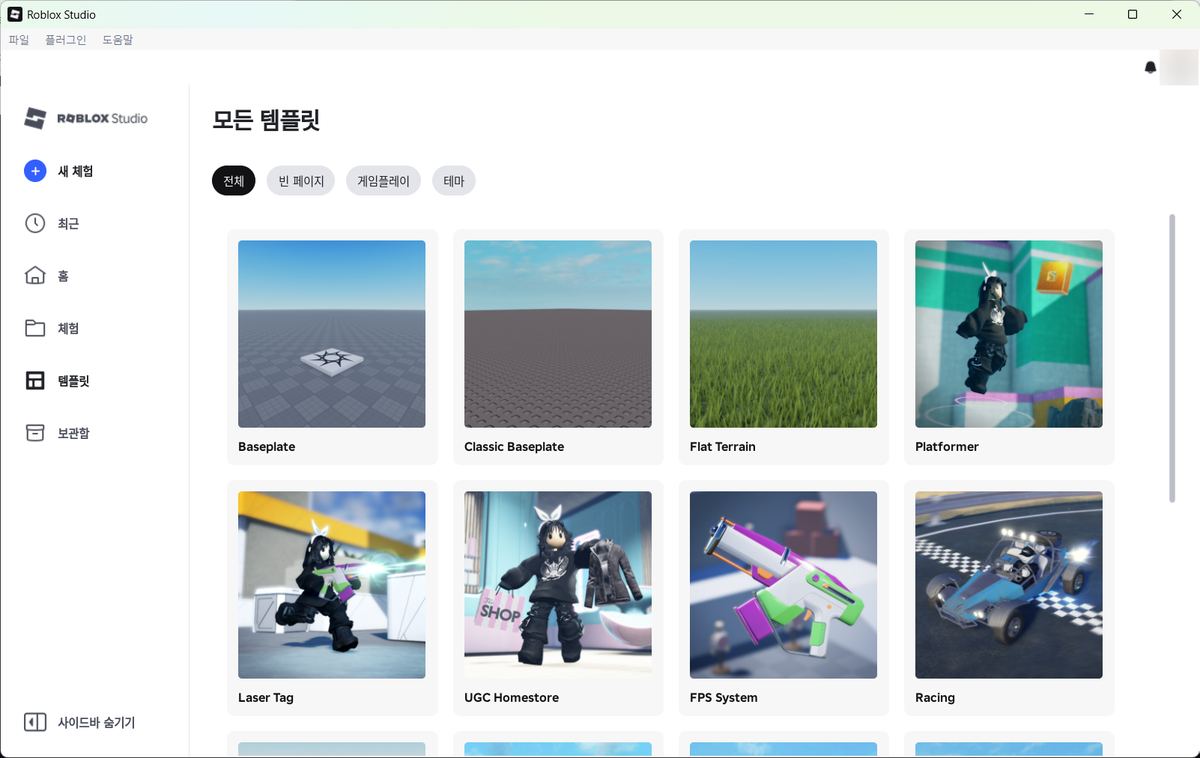This screenshot has height=758, width=1200.
Task: Click the Baseplate name text
Action: (x=267, y=447)
